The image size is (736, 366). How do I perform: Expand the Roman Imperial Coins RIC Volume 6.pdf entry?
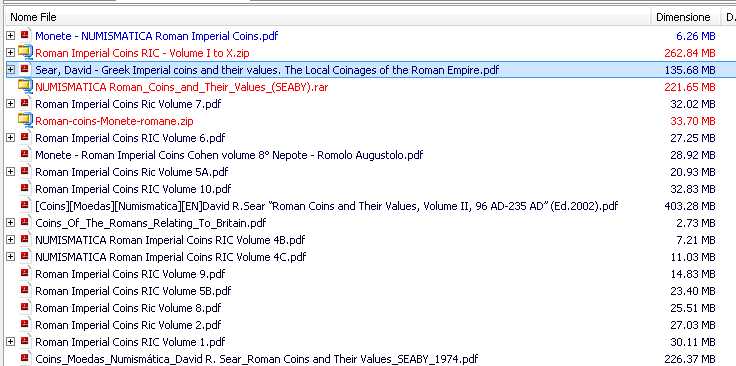click(x=11, y=138)
